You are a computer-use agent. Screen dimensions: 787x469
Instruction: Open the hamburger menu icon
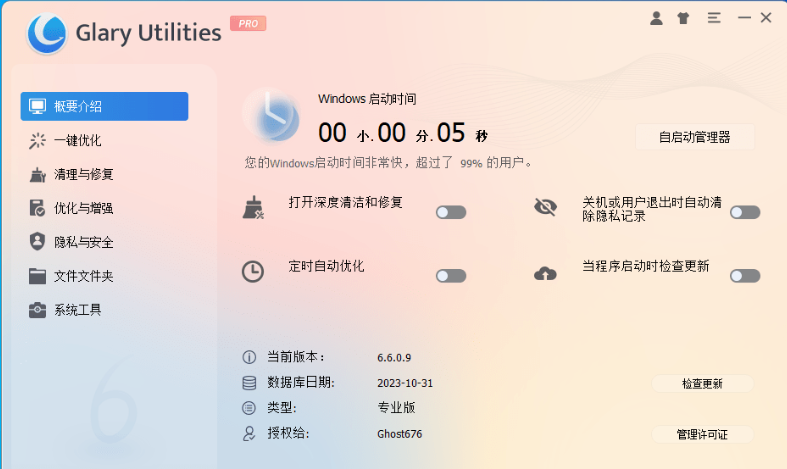pos(714,18)
